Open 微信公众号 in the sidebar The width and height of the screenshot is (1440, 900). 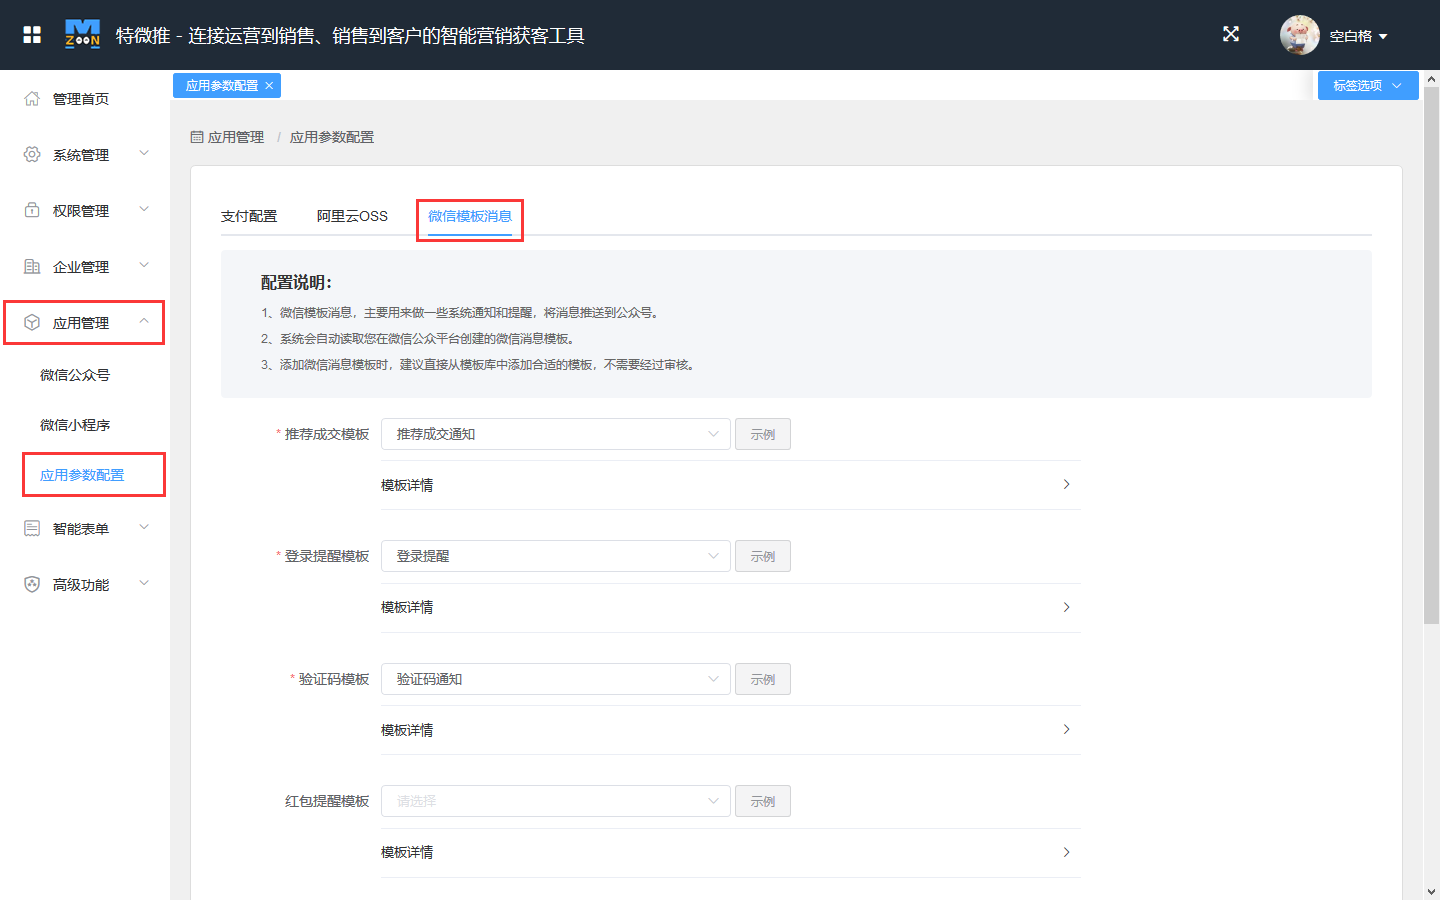[x=75, y=375]
